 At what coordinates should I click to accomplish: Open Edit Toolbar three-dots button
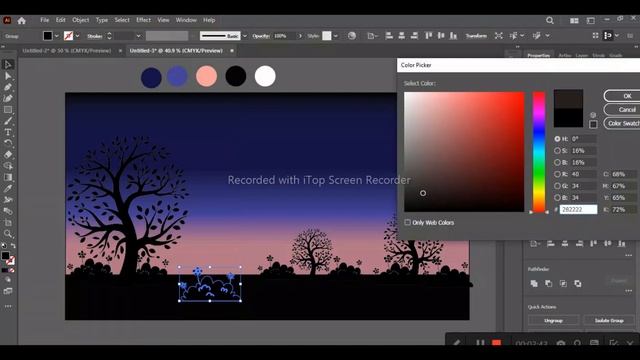coord(8,306)
